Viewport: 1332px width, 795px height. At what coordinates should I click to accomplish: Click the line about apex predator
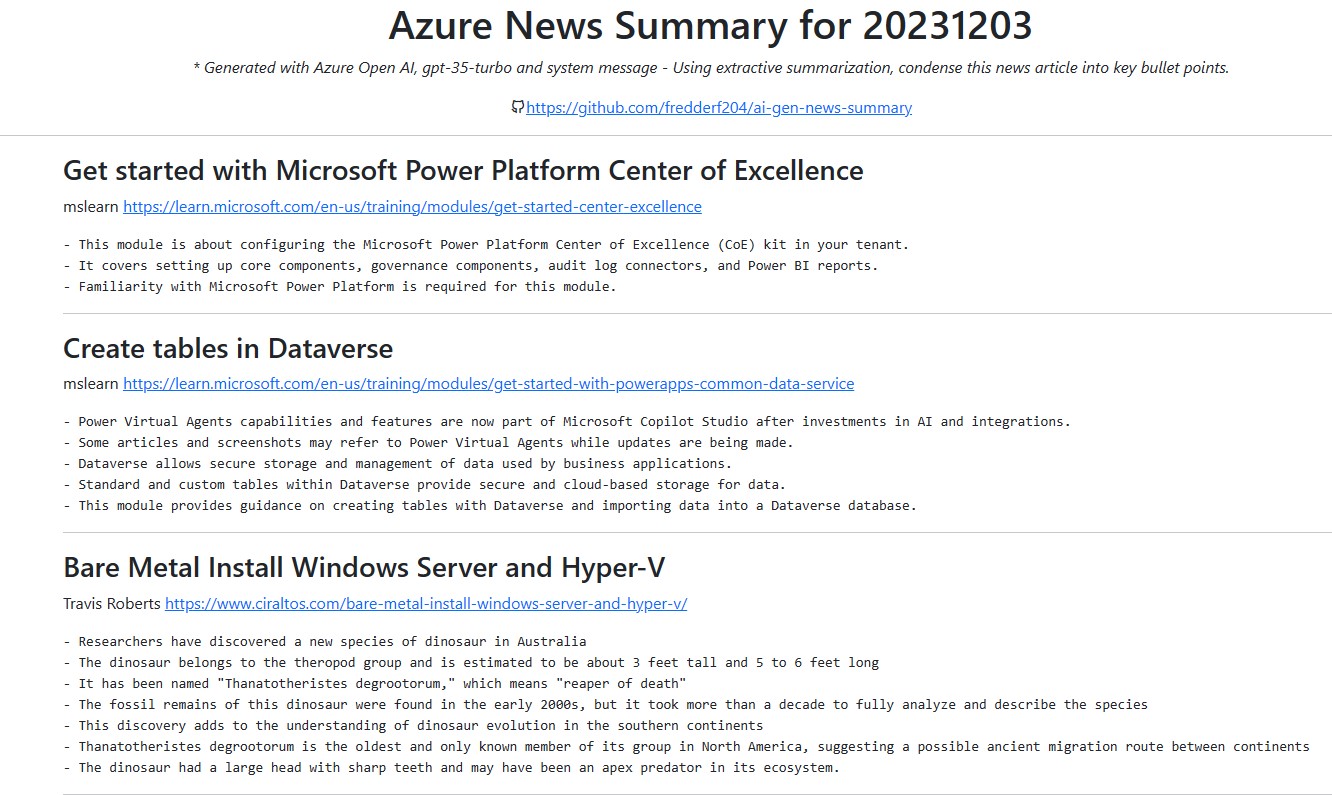click(451, 767)
